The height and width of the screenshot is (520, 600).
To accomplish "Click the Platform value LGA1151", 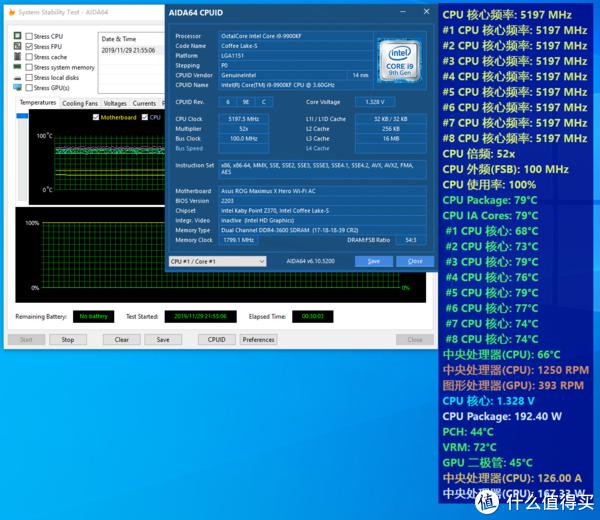I will pos(295,56).
